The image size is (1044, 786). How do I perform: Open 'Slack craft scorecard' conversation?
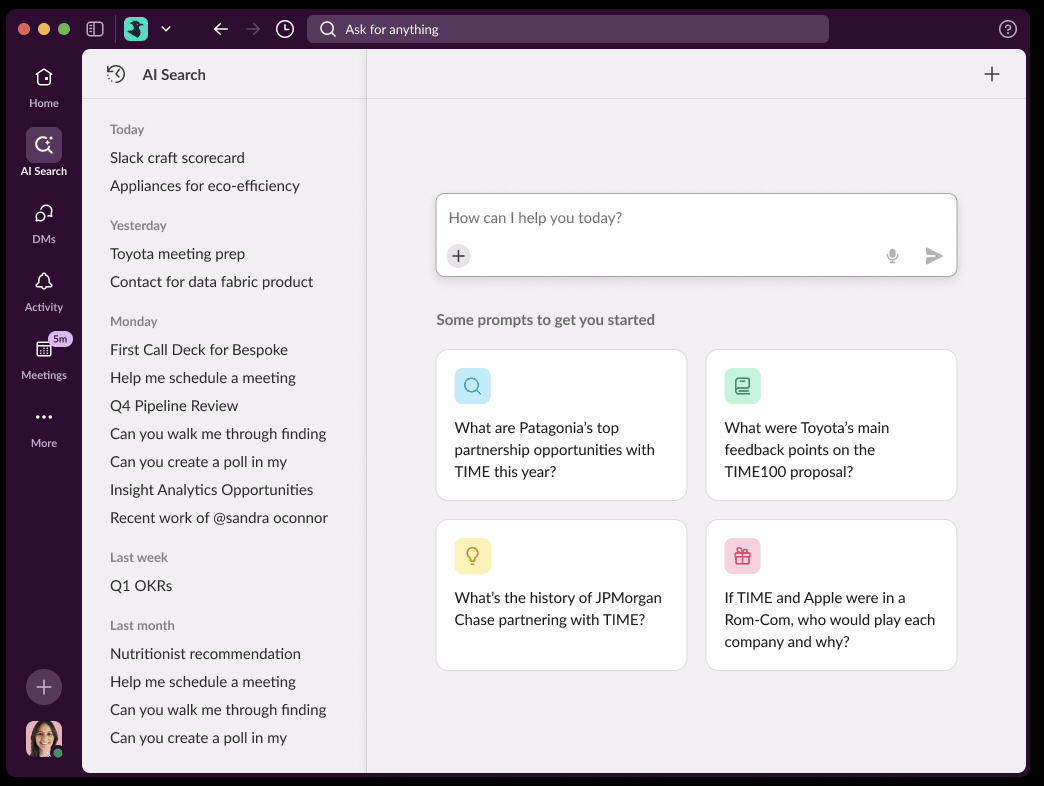point(177,158)
